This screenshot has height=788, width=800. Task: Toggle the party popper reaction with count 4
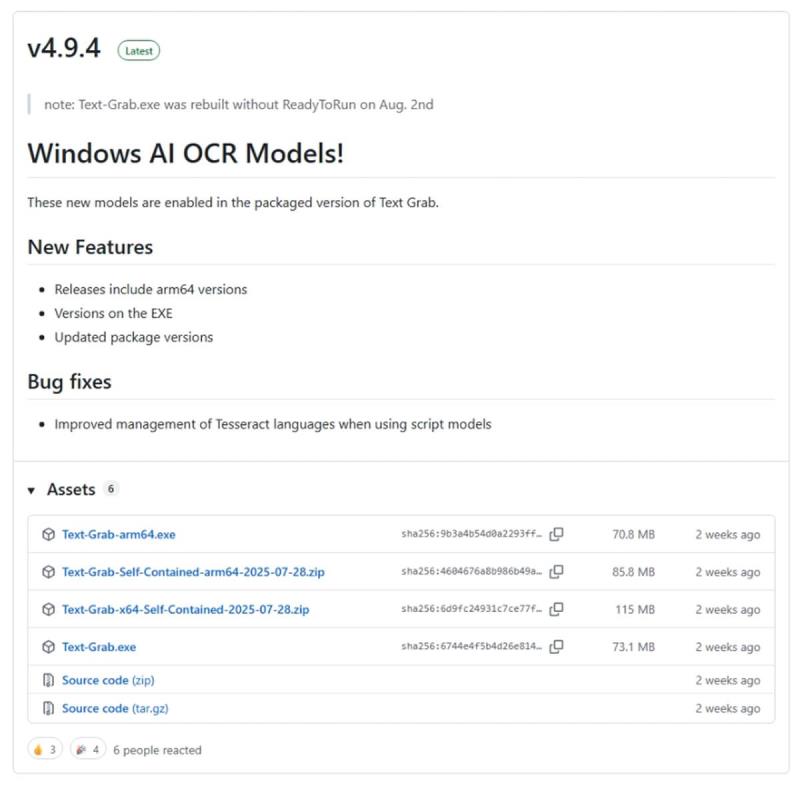(x=88, y=749)
